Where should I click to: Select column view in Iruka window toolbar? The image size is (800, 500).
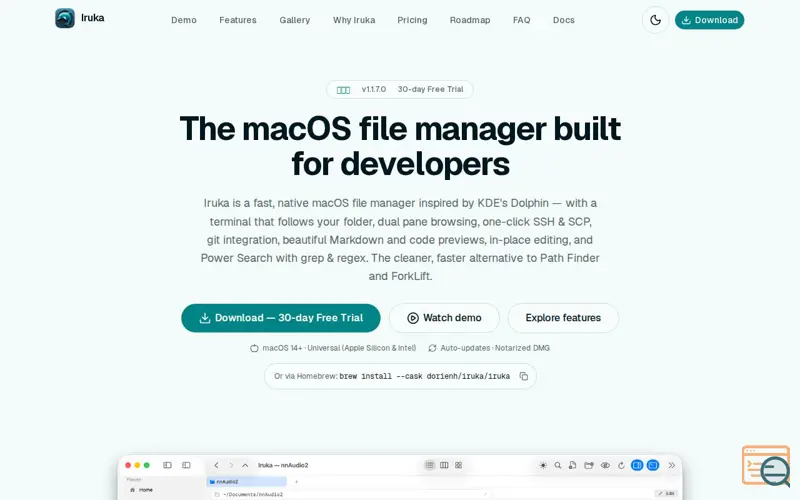[x=444, y=465]
